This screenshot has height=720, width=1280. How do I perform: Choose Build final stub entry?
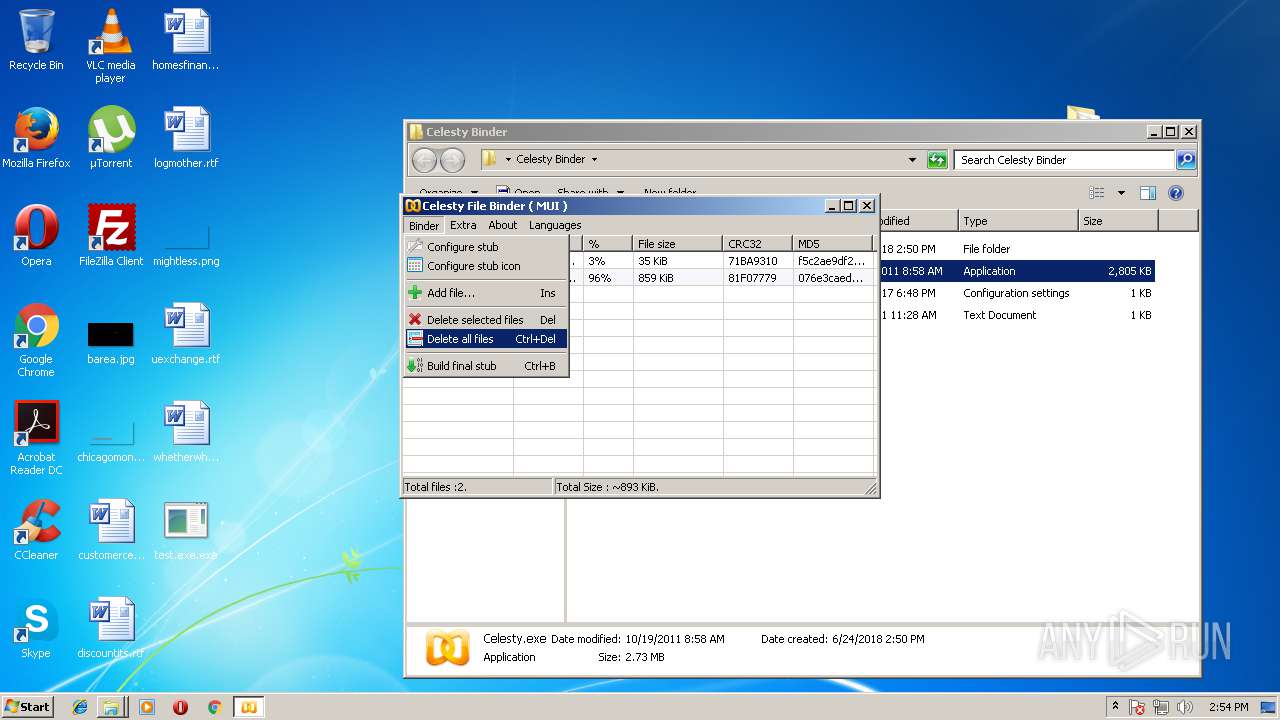point(486,366)
